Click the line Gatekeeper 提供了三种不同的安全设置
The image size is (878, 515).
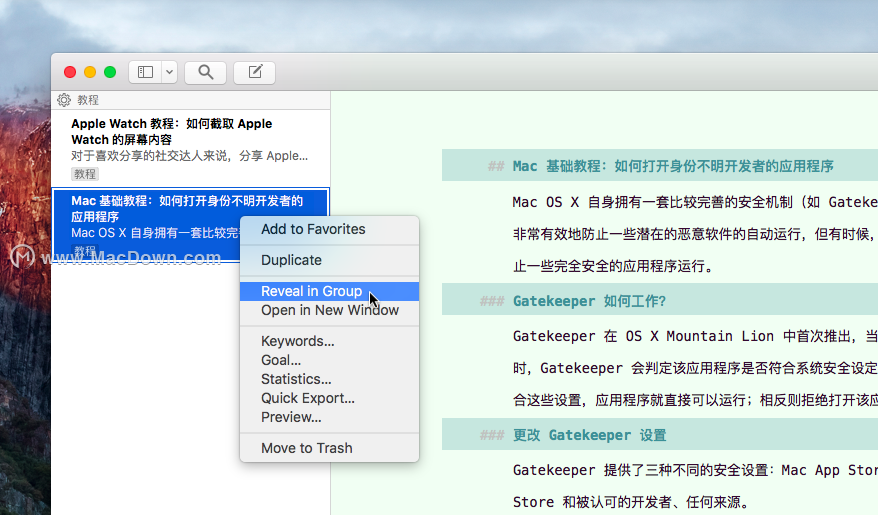695,470
